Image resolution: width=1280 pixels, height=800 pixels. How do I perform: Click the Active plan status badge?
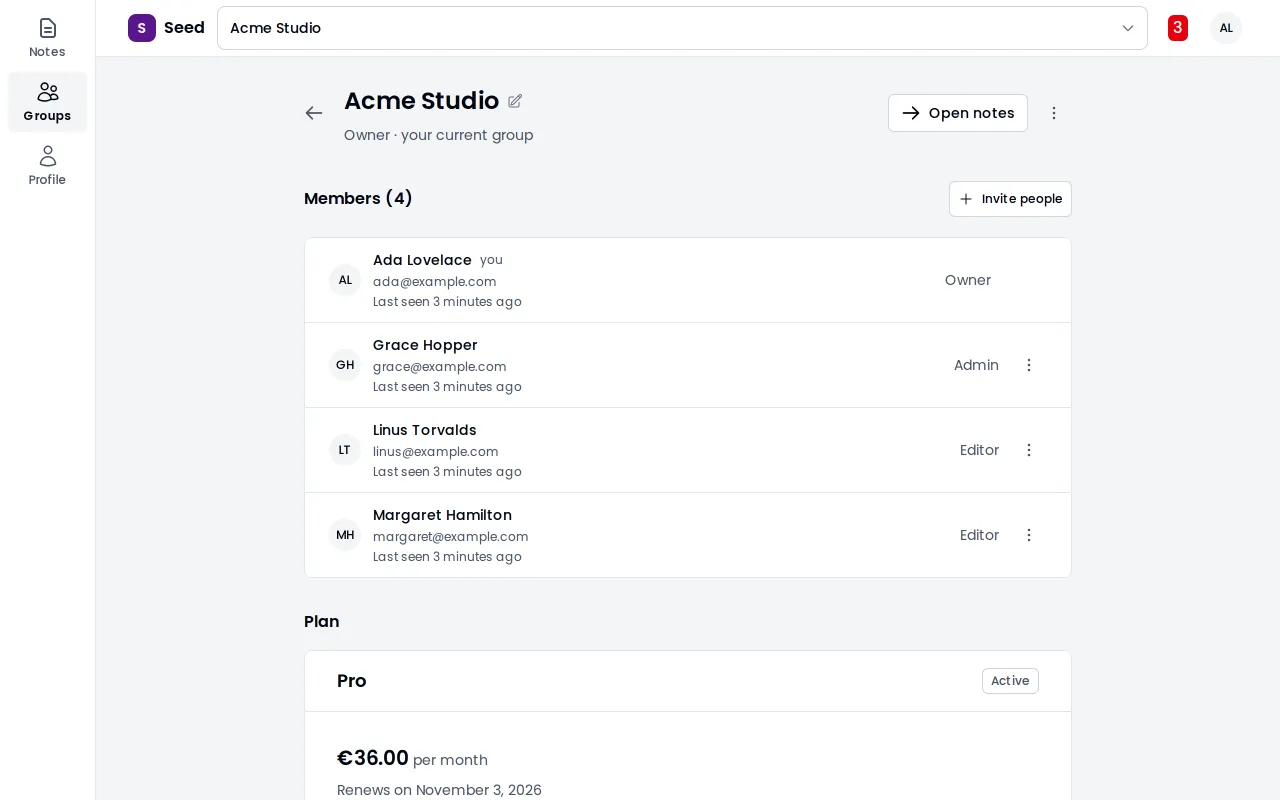click(1010, 681)
